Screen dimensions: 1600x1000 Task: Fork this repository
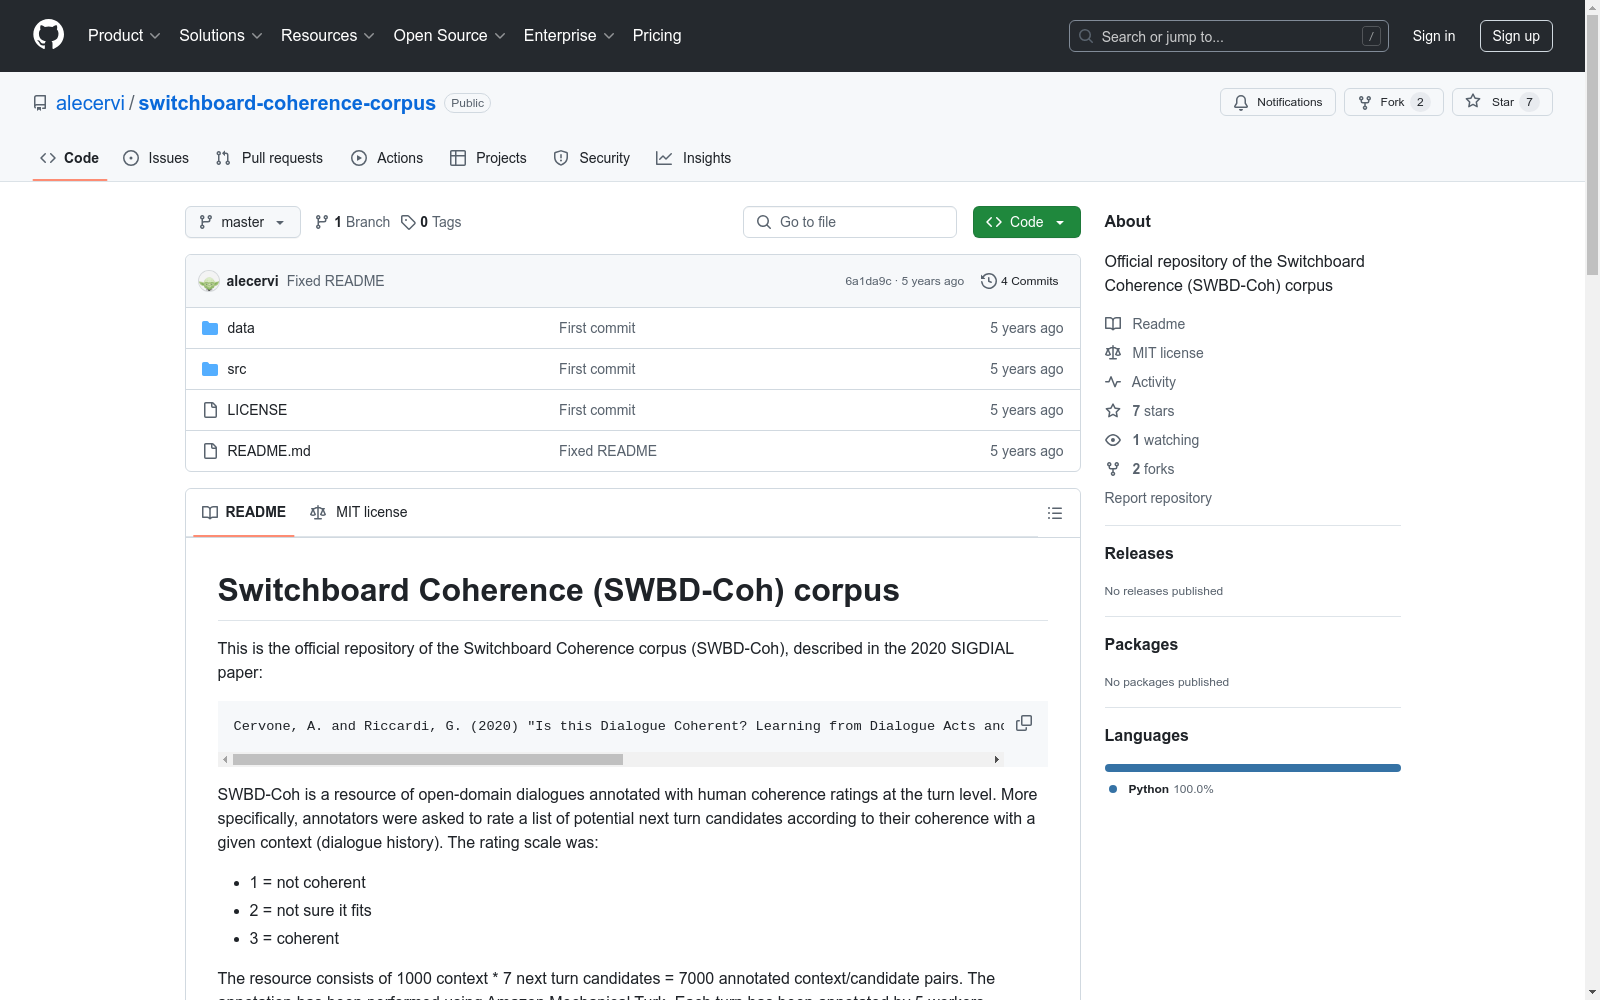1394,102
